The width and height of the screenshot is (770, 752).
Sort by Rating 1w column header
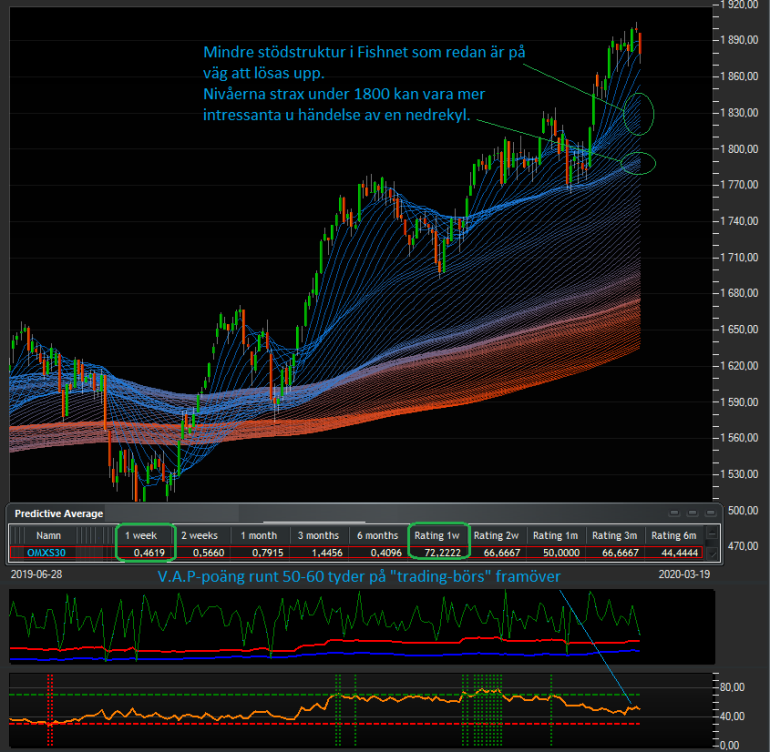click(437, 535)
